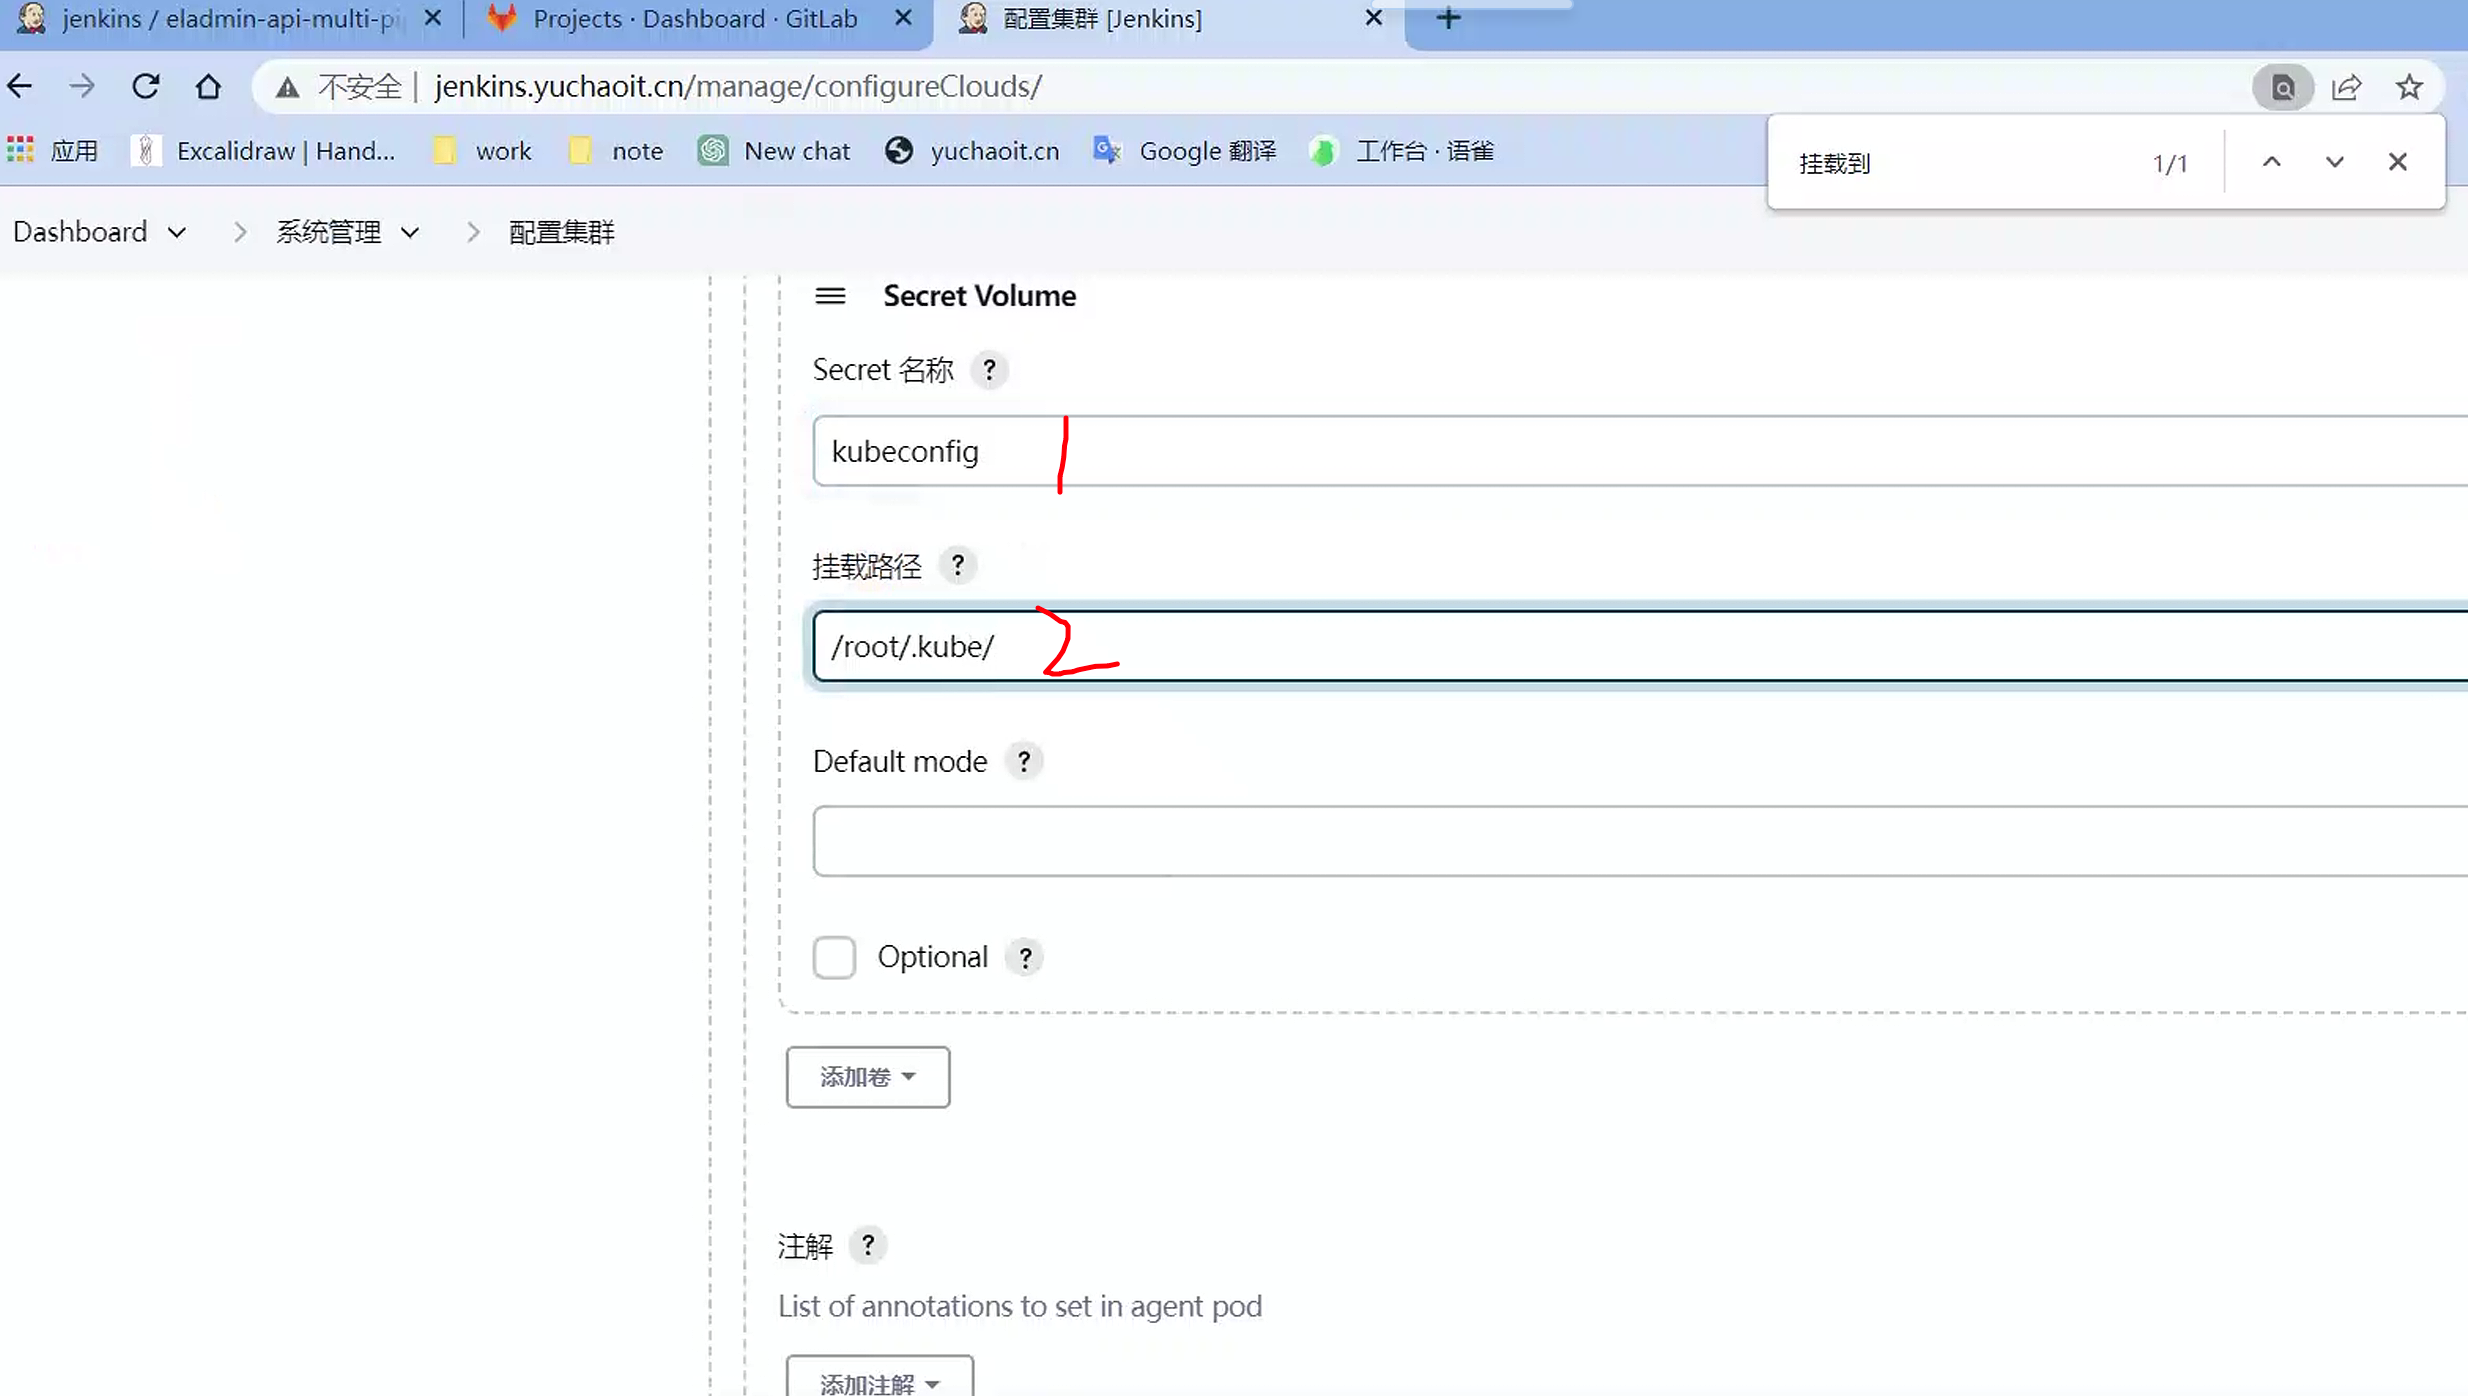Switch to Projects Dashboard GitLab tab
This screenshot has height=1396, width=2468.
coord(694,19)
